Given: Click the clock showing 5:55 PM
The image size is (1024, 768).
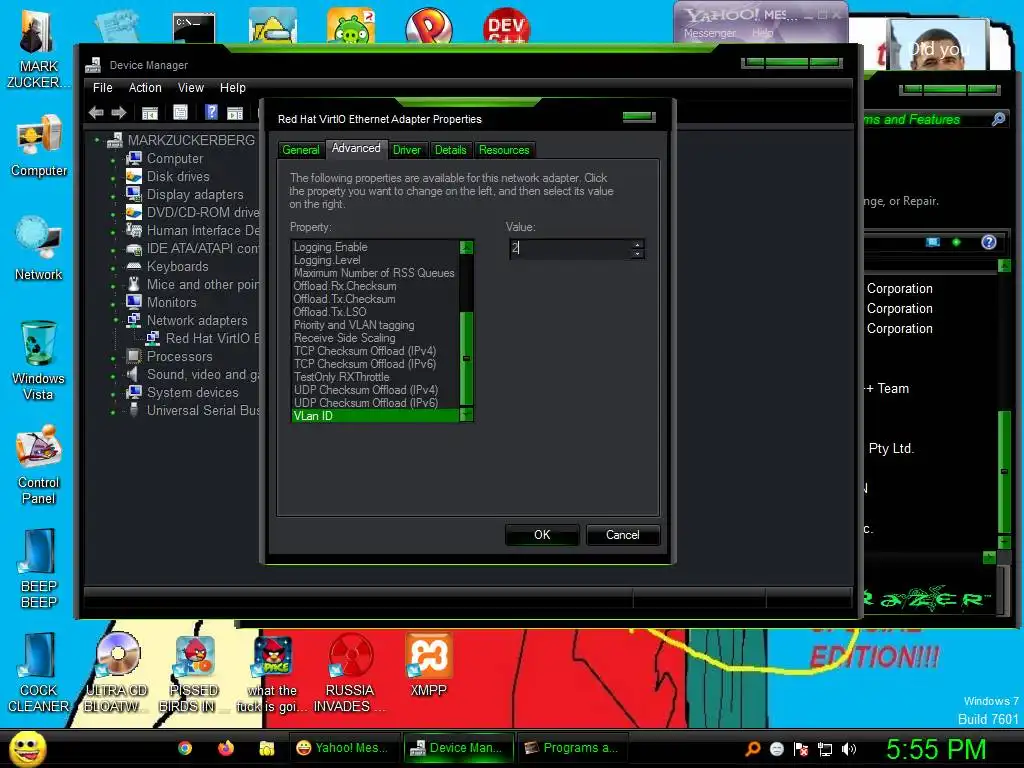Looking at the screenshot, I should (936, 748).
